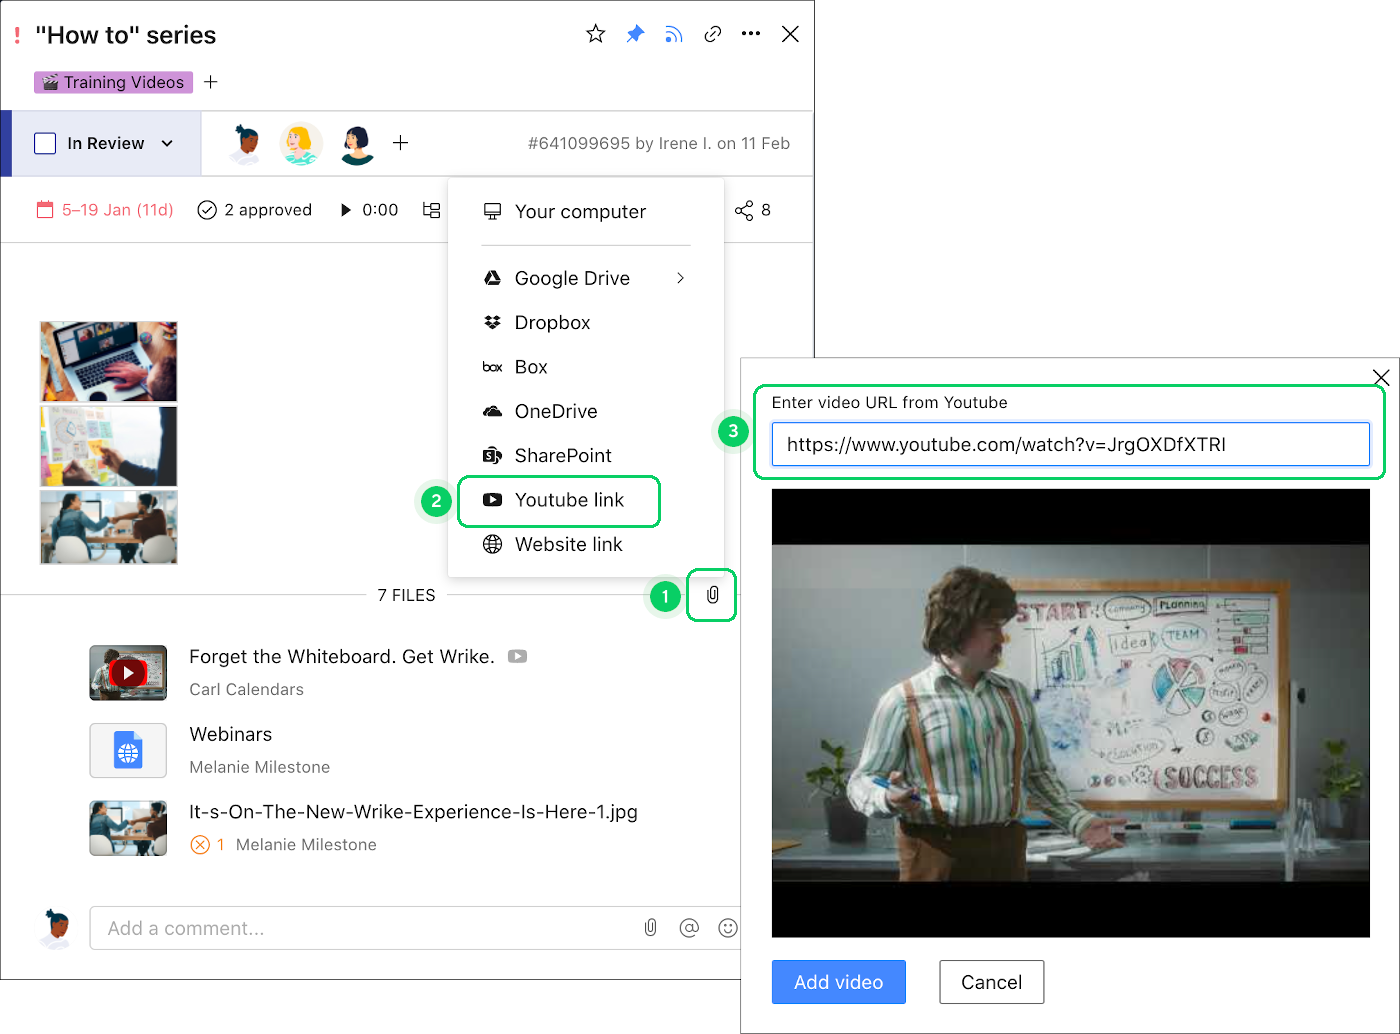1400x1034 pixels.
Task: Click the task ID #641099695 text
Action: click(580, 143)
